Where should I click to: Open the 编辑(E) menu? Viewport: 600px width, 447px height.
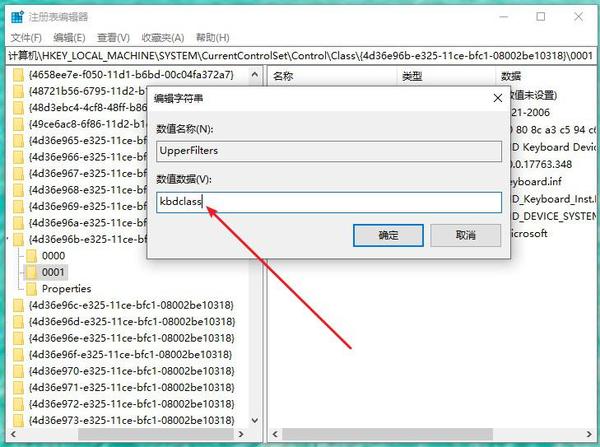coord(69,38)
